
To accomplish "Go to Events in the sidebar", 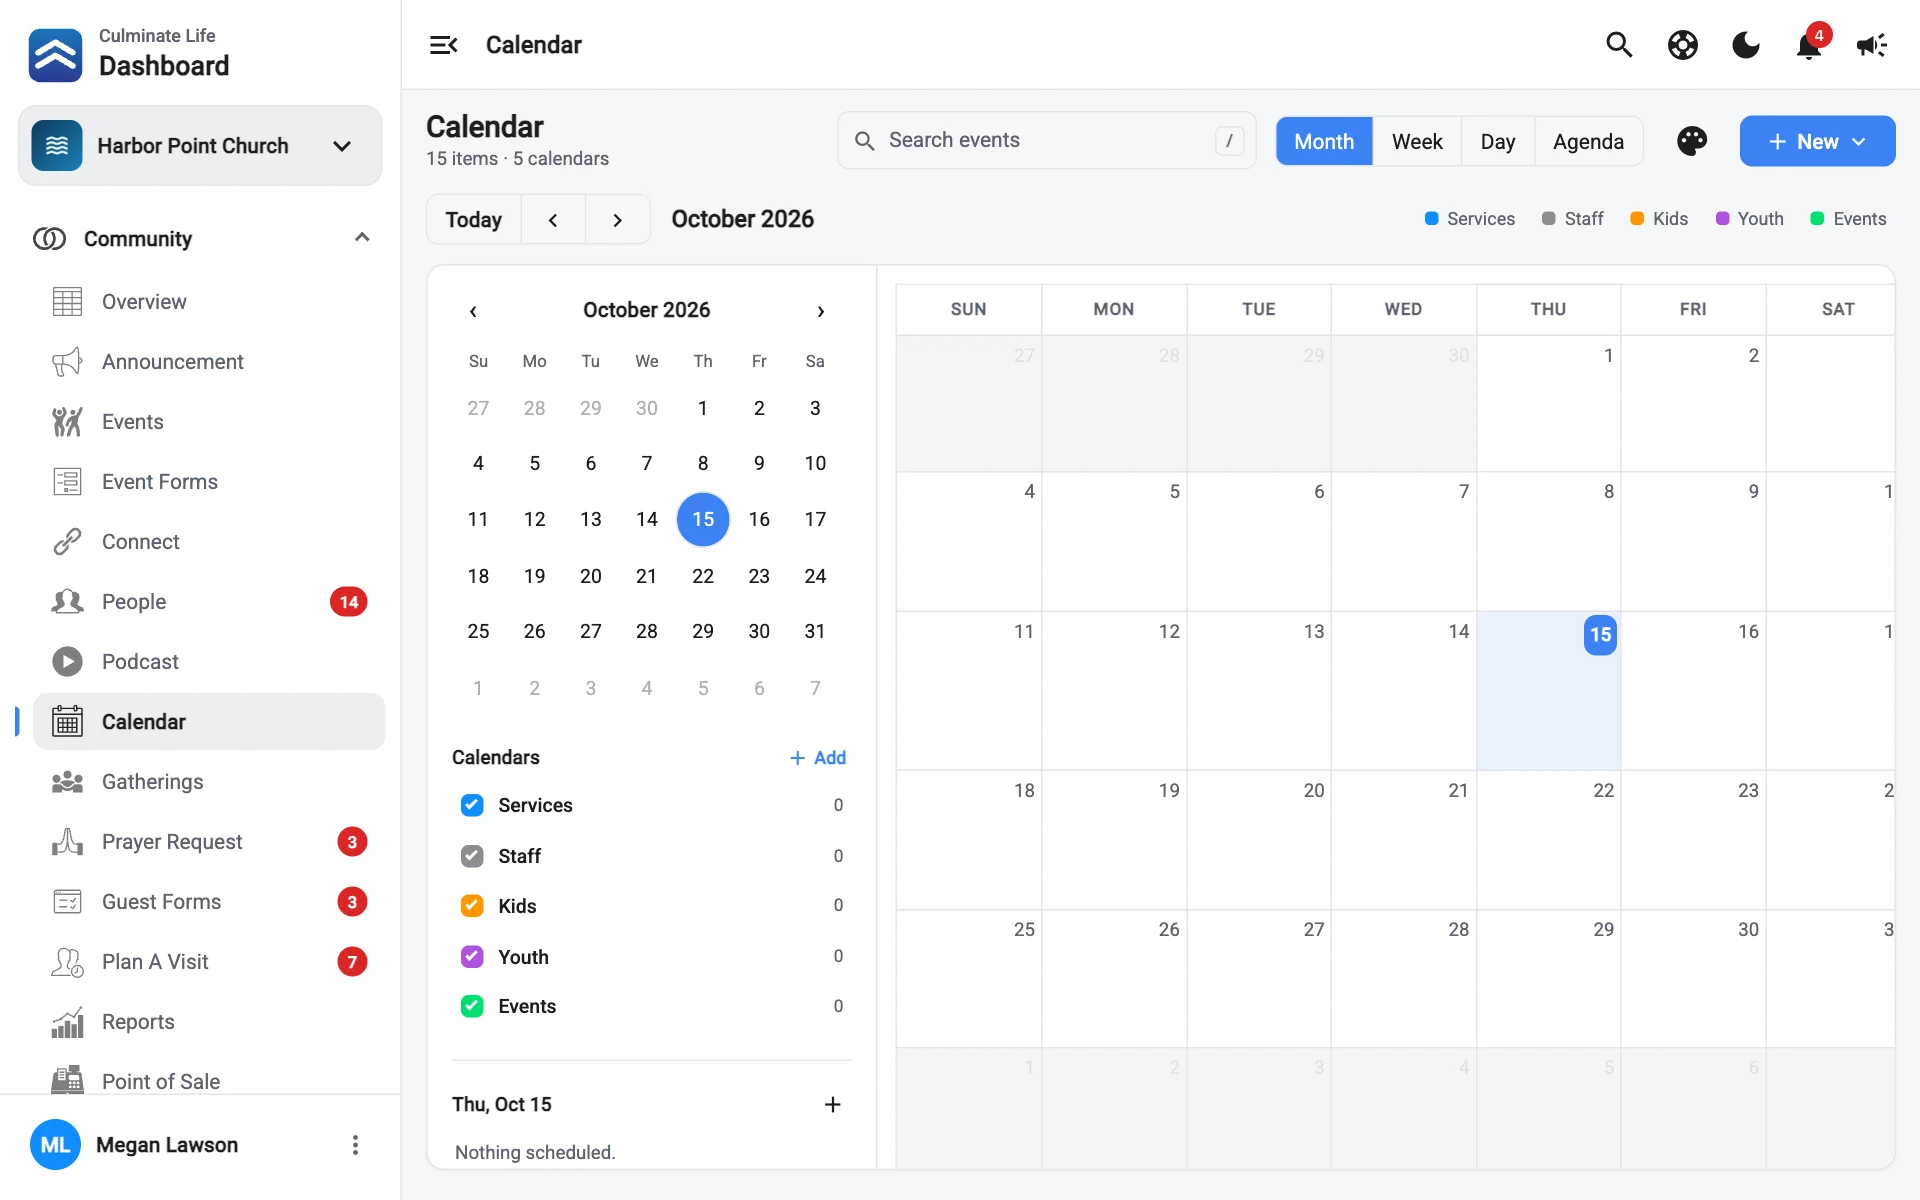I will [x=209, y=422].
